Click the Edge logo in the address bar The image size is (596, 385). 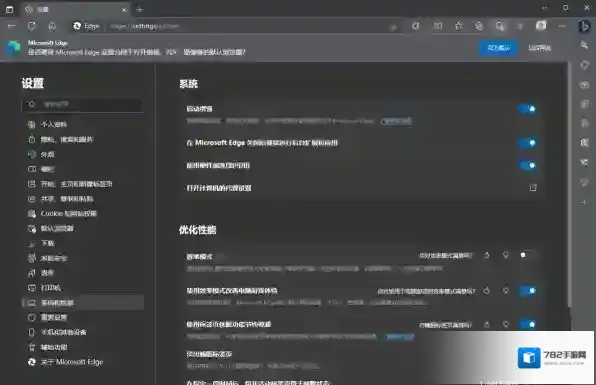tap(77, 26)
